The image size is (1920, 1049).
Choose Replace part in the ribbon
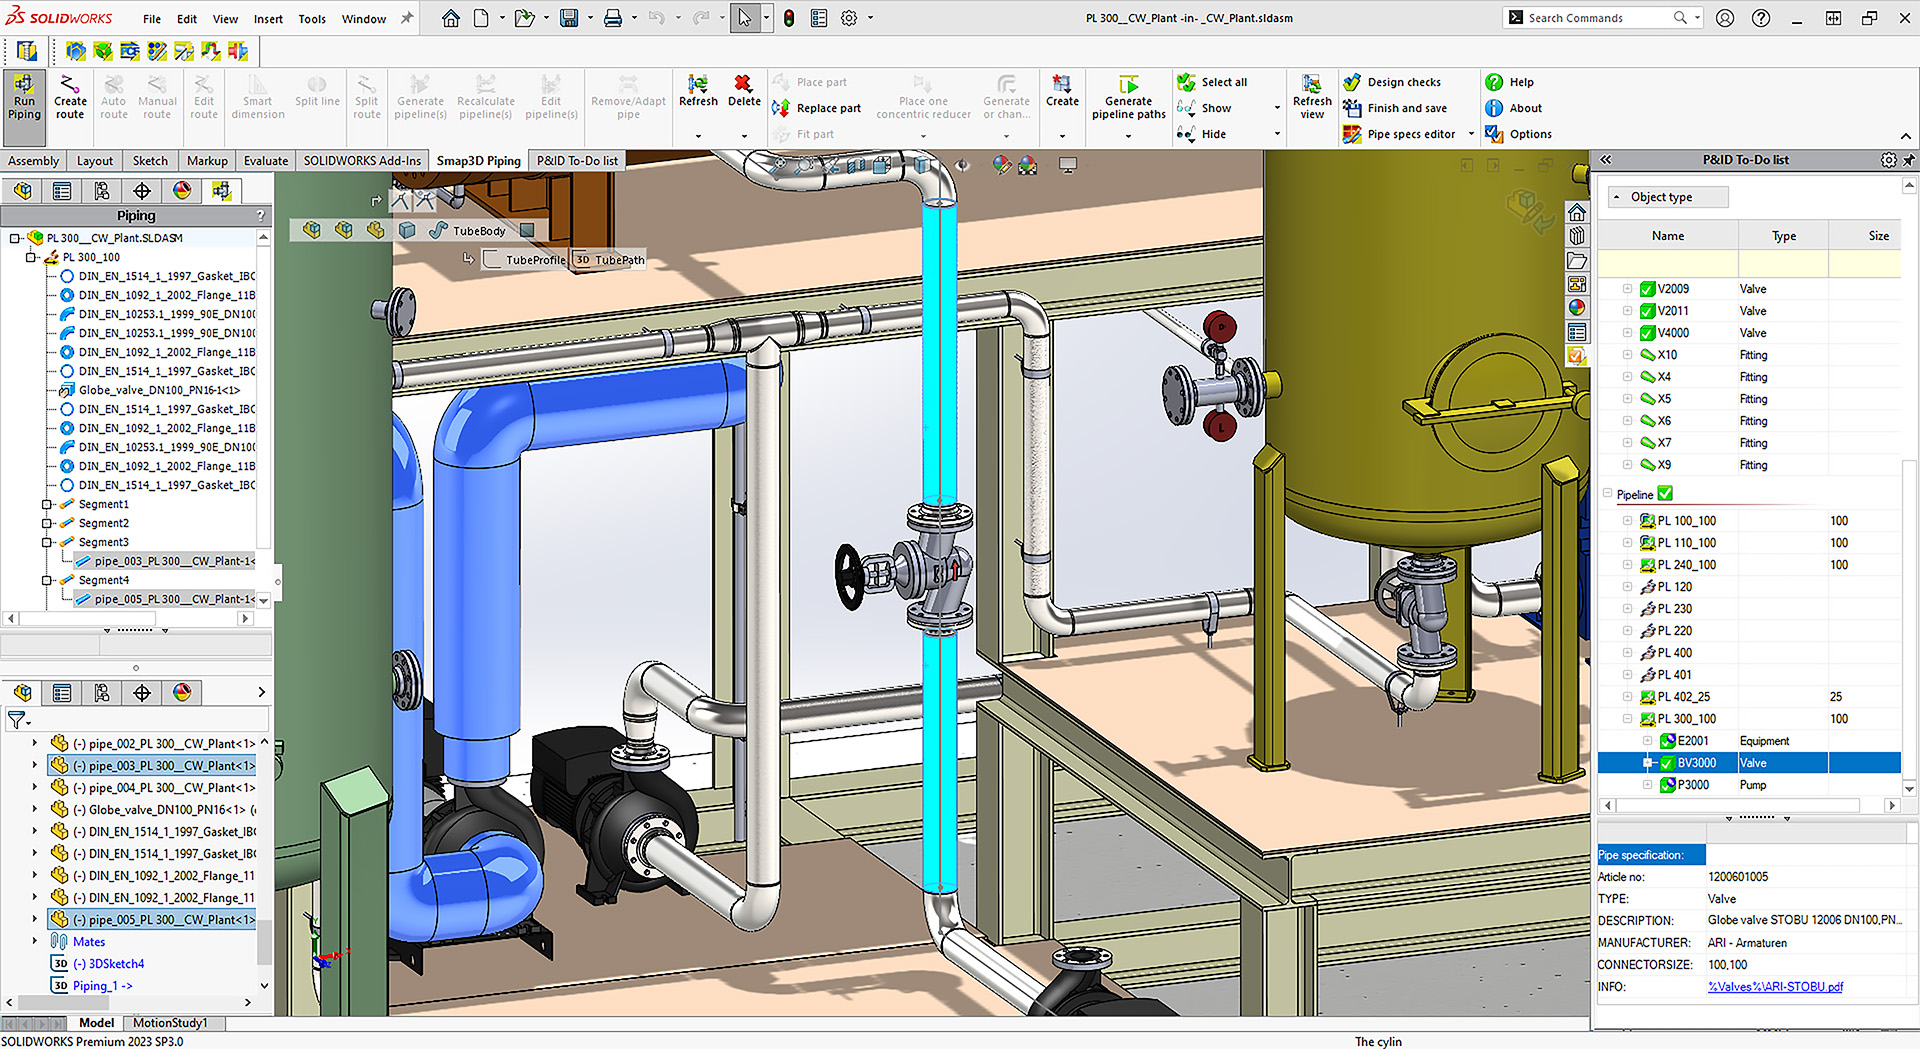click(x=816, y=108)
